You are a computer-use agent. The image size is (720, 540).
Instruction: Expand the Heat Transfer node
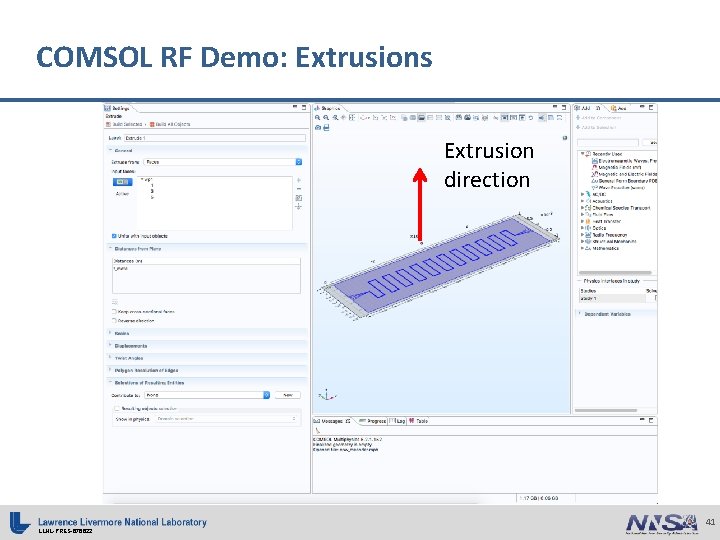583,221
